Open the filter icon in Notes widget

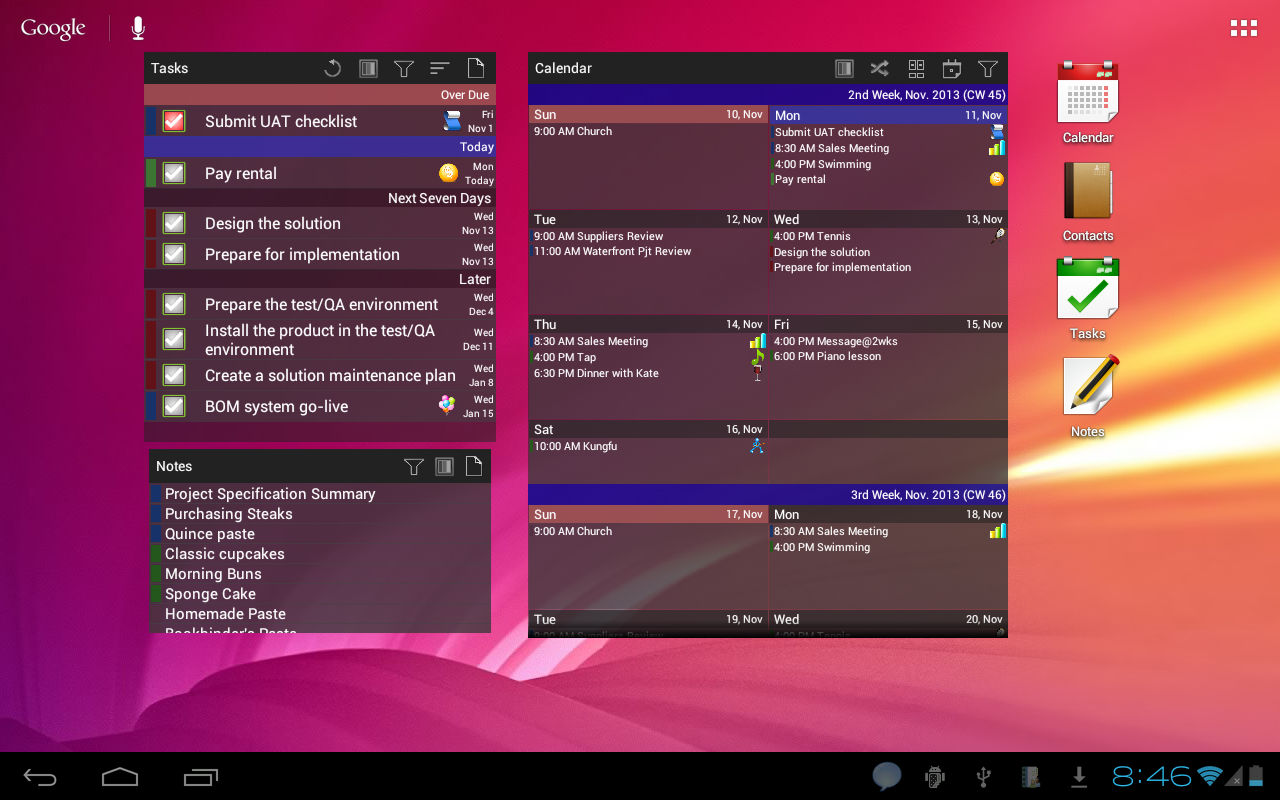(413, 466)
